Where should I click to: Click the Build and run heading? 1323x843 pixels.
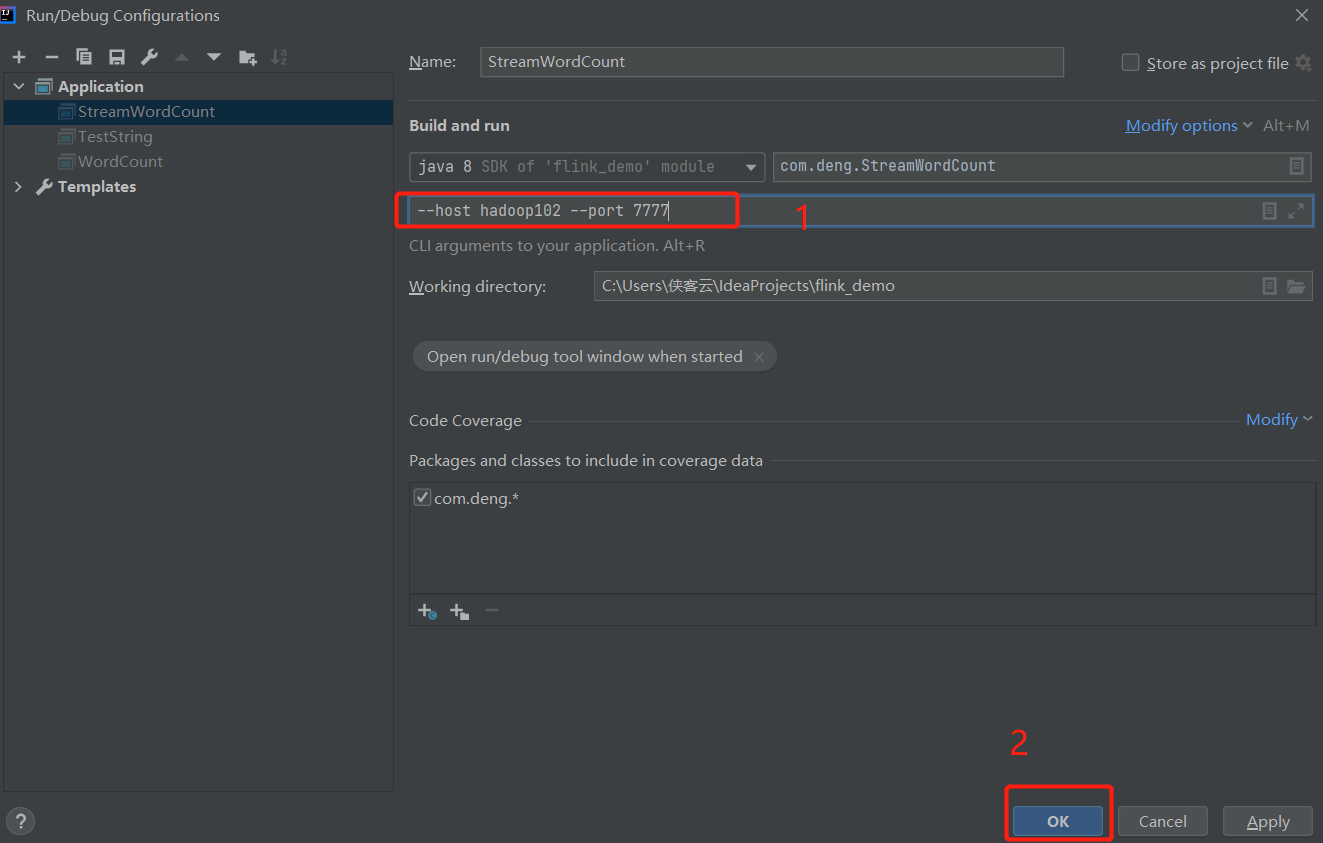click(459, 126)
